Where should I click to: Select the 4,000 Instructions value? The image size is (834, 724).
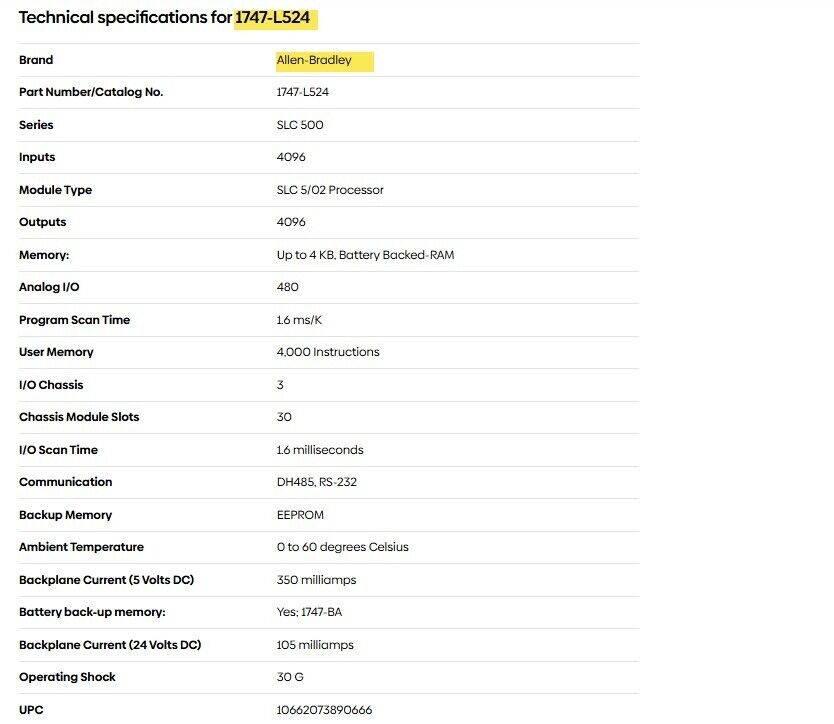[328, 352]
